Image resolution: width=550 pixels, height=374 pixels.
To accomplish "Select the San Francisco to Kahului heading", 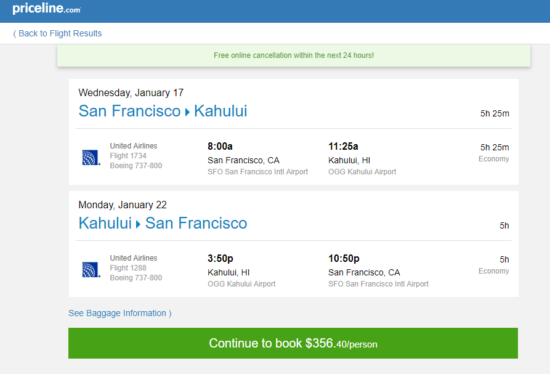I will [163, 111].
